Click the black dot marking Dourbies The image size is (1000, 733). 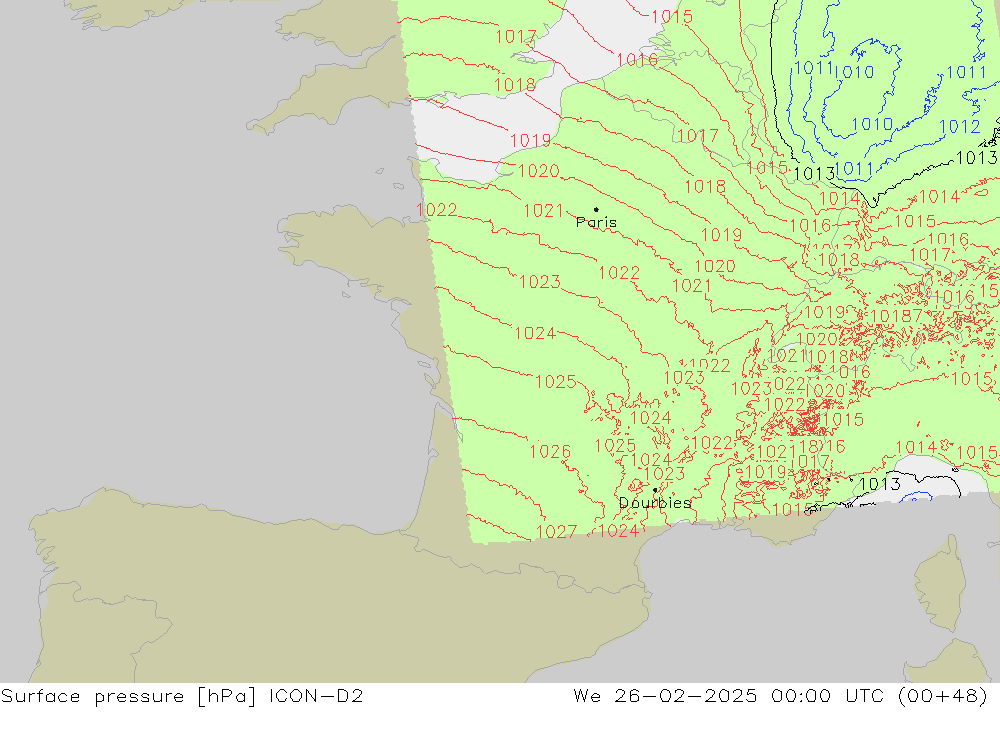(655, 490)
